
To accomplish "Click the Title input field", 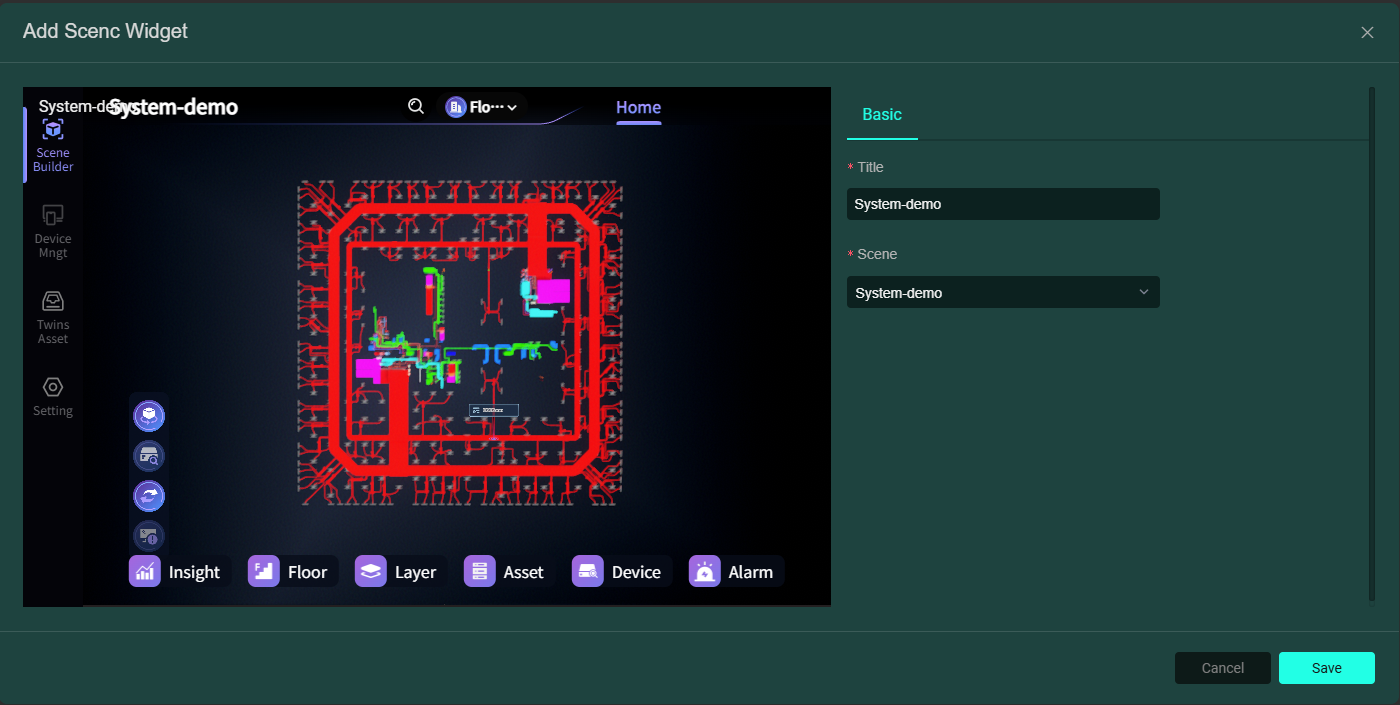I will pyautogui.click(x=1003, y=204).
